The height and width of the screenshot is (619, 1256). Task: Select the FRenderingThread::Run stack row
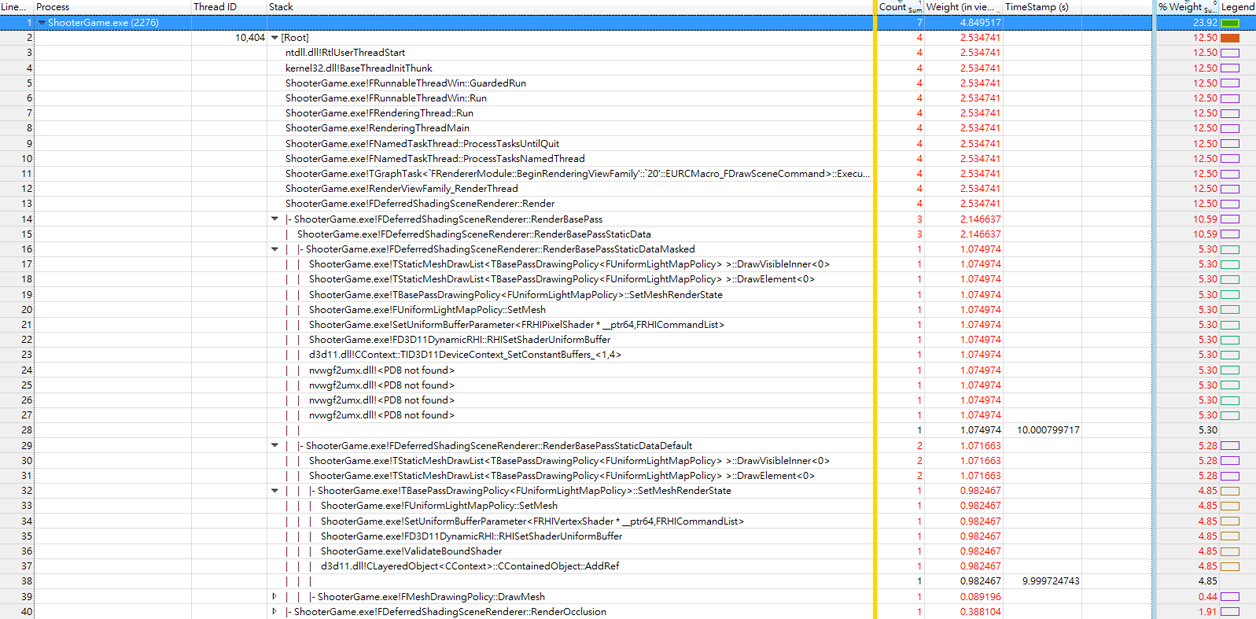point(379,113)
